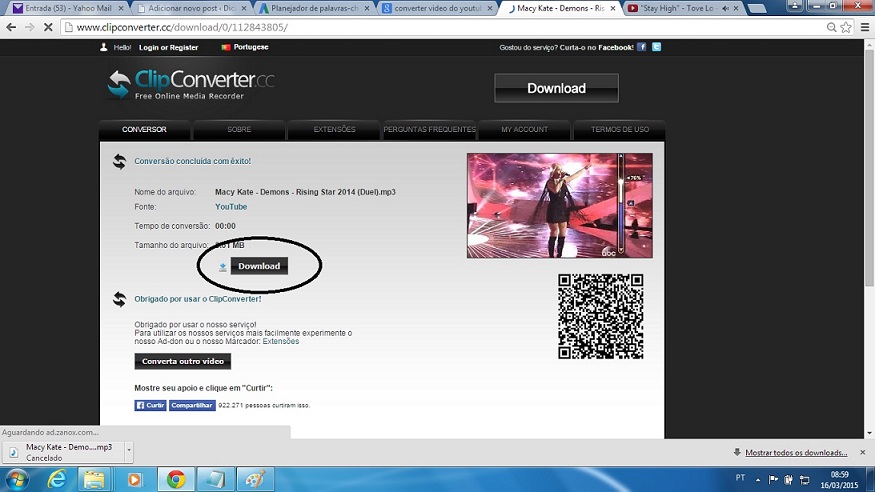Click the PT language indicator
Viewport: 875px width, 492px height.
tap(740, 477)
